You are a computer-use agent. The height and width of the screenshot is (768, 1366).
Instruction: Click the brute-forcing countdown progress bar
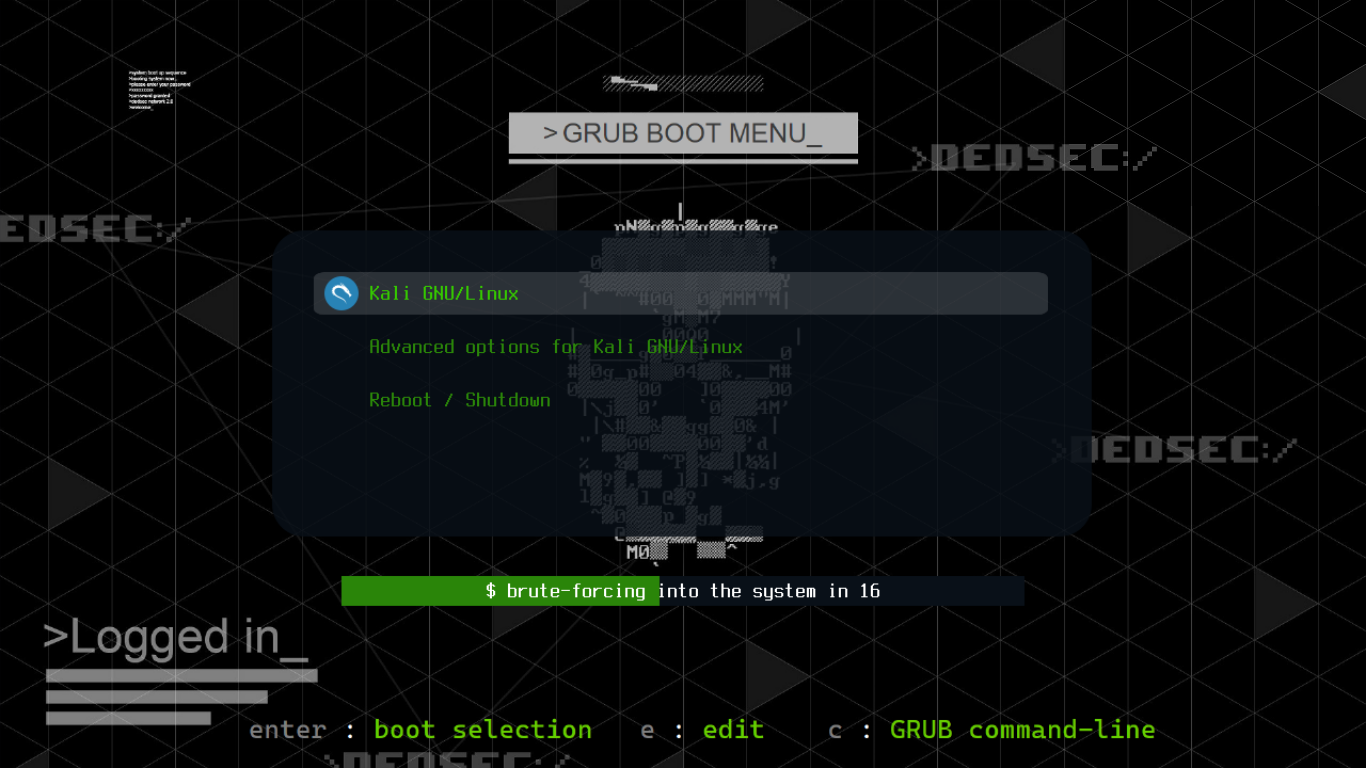682,591
